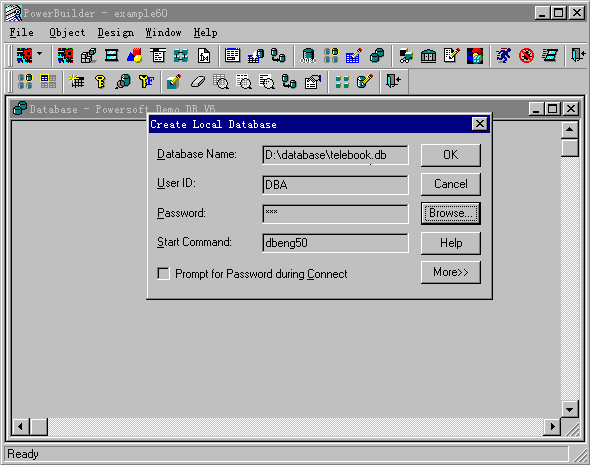
Task: Click the vertical scrollbar down arrow
Action: pos(569,409)
